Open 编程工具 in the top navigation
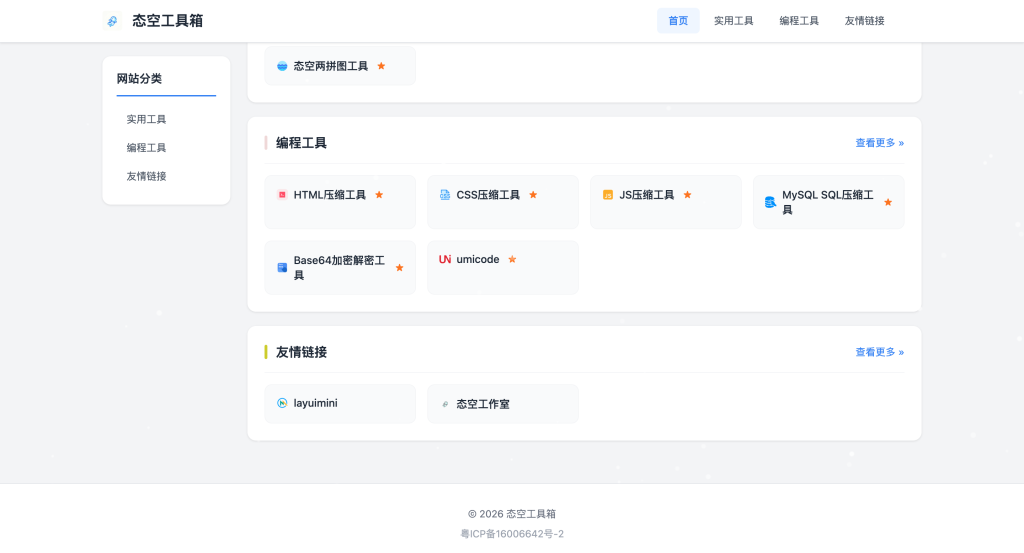This screenshot has width=1024, height=553. tap(799, 21)
